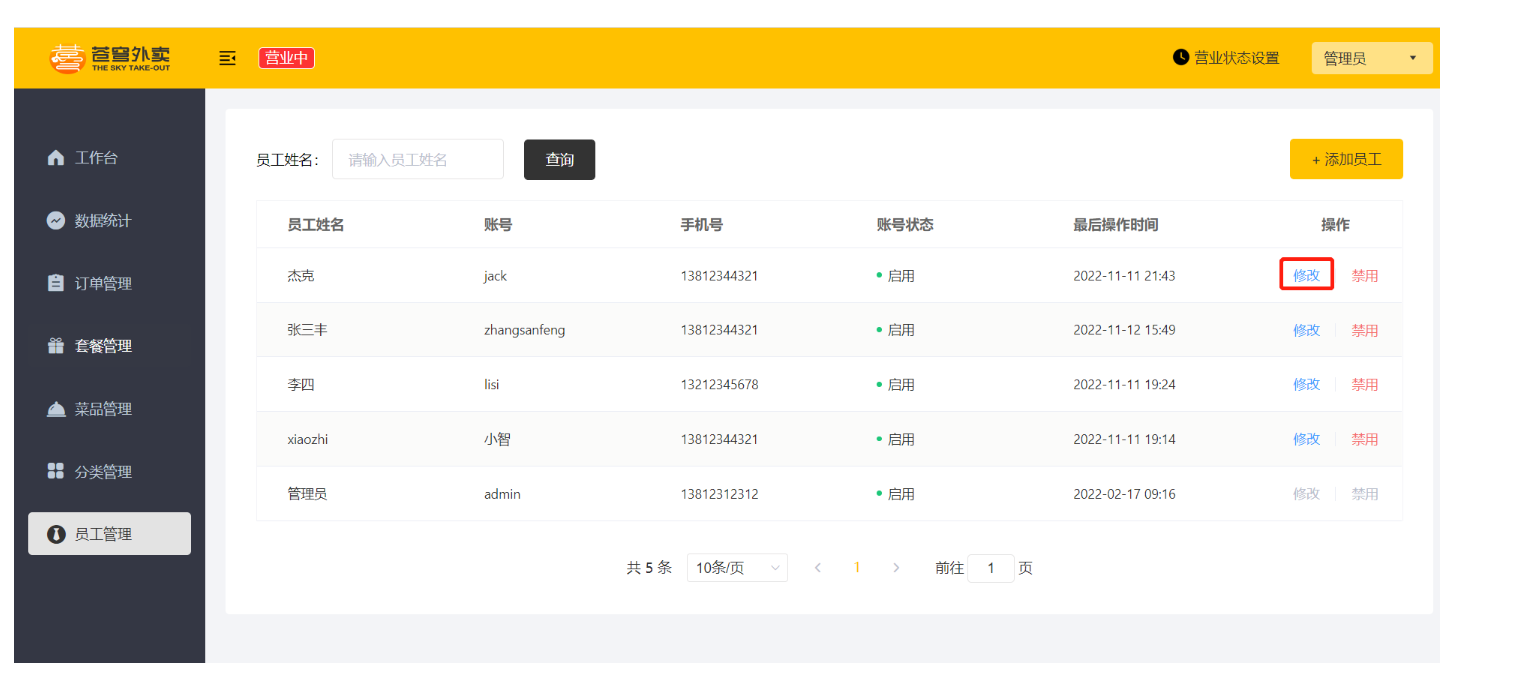Click phone number 13812312312

719,494
